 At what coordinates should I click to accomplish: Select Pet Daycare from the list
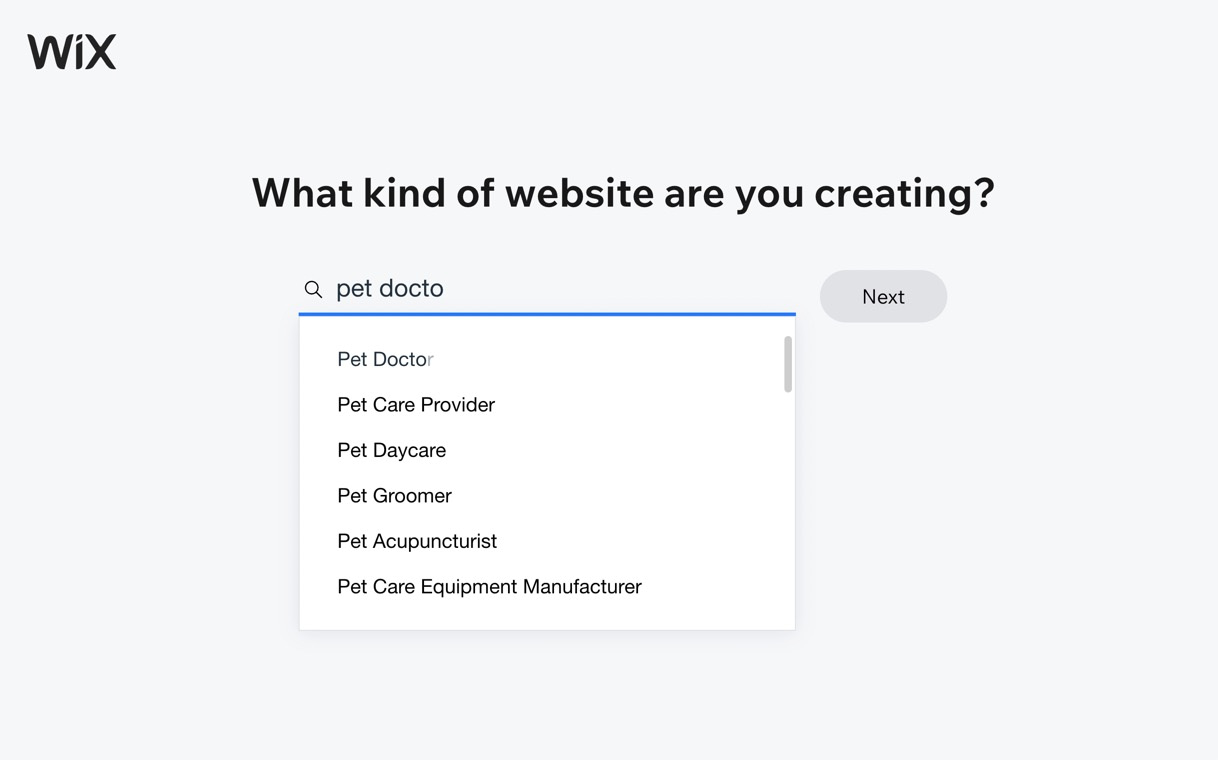391,450
